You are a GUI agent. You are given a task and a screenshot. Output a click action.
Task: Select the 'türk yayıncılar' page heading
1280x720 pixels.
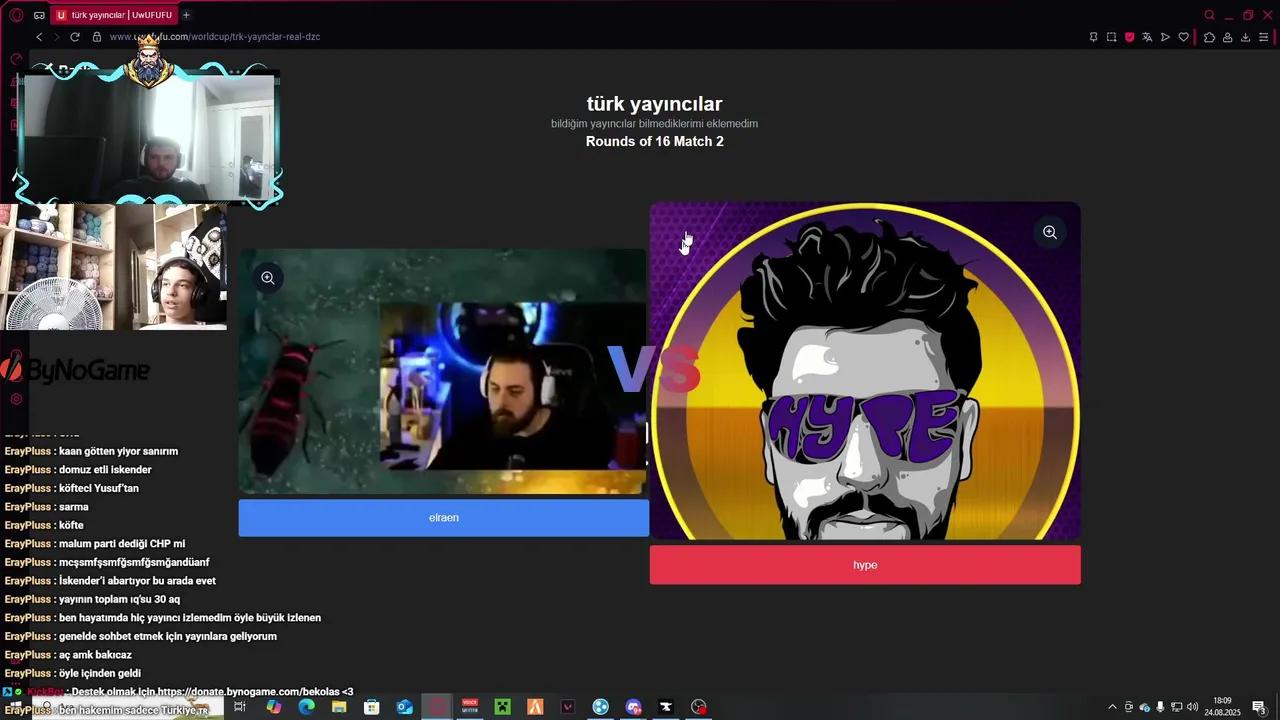(655, 104)
